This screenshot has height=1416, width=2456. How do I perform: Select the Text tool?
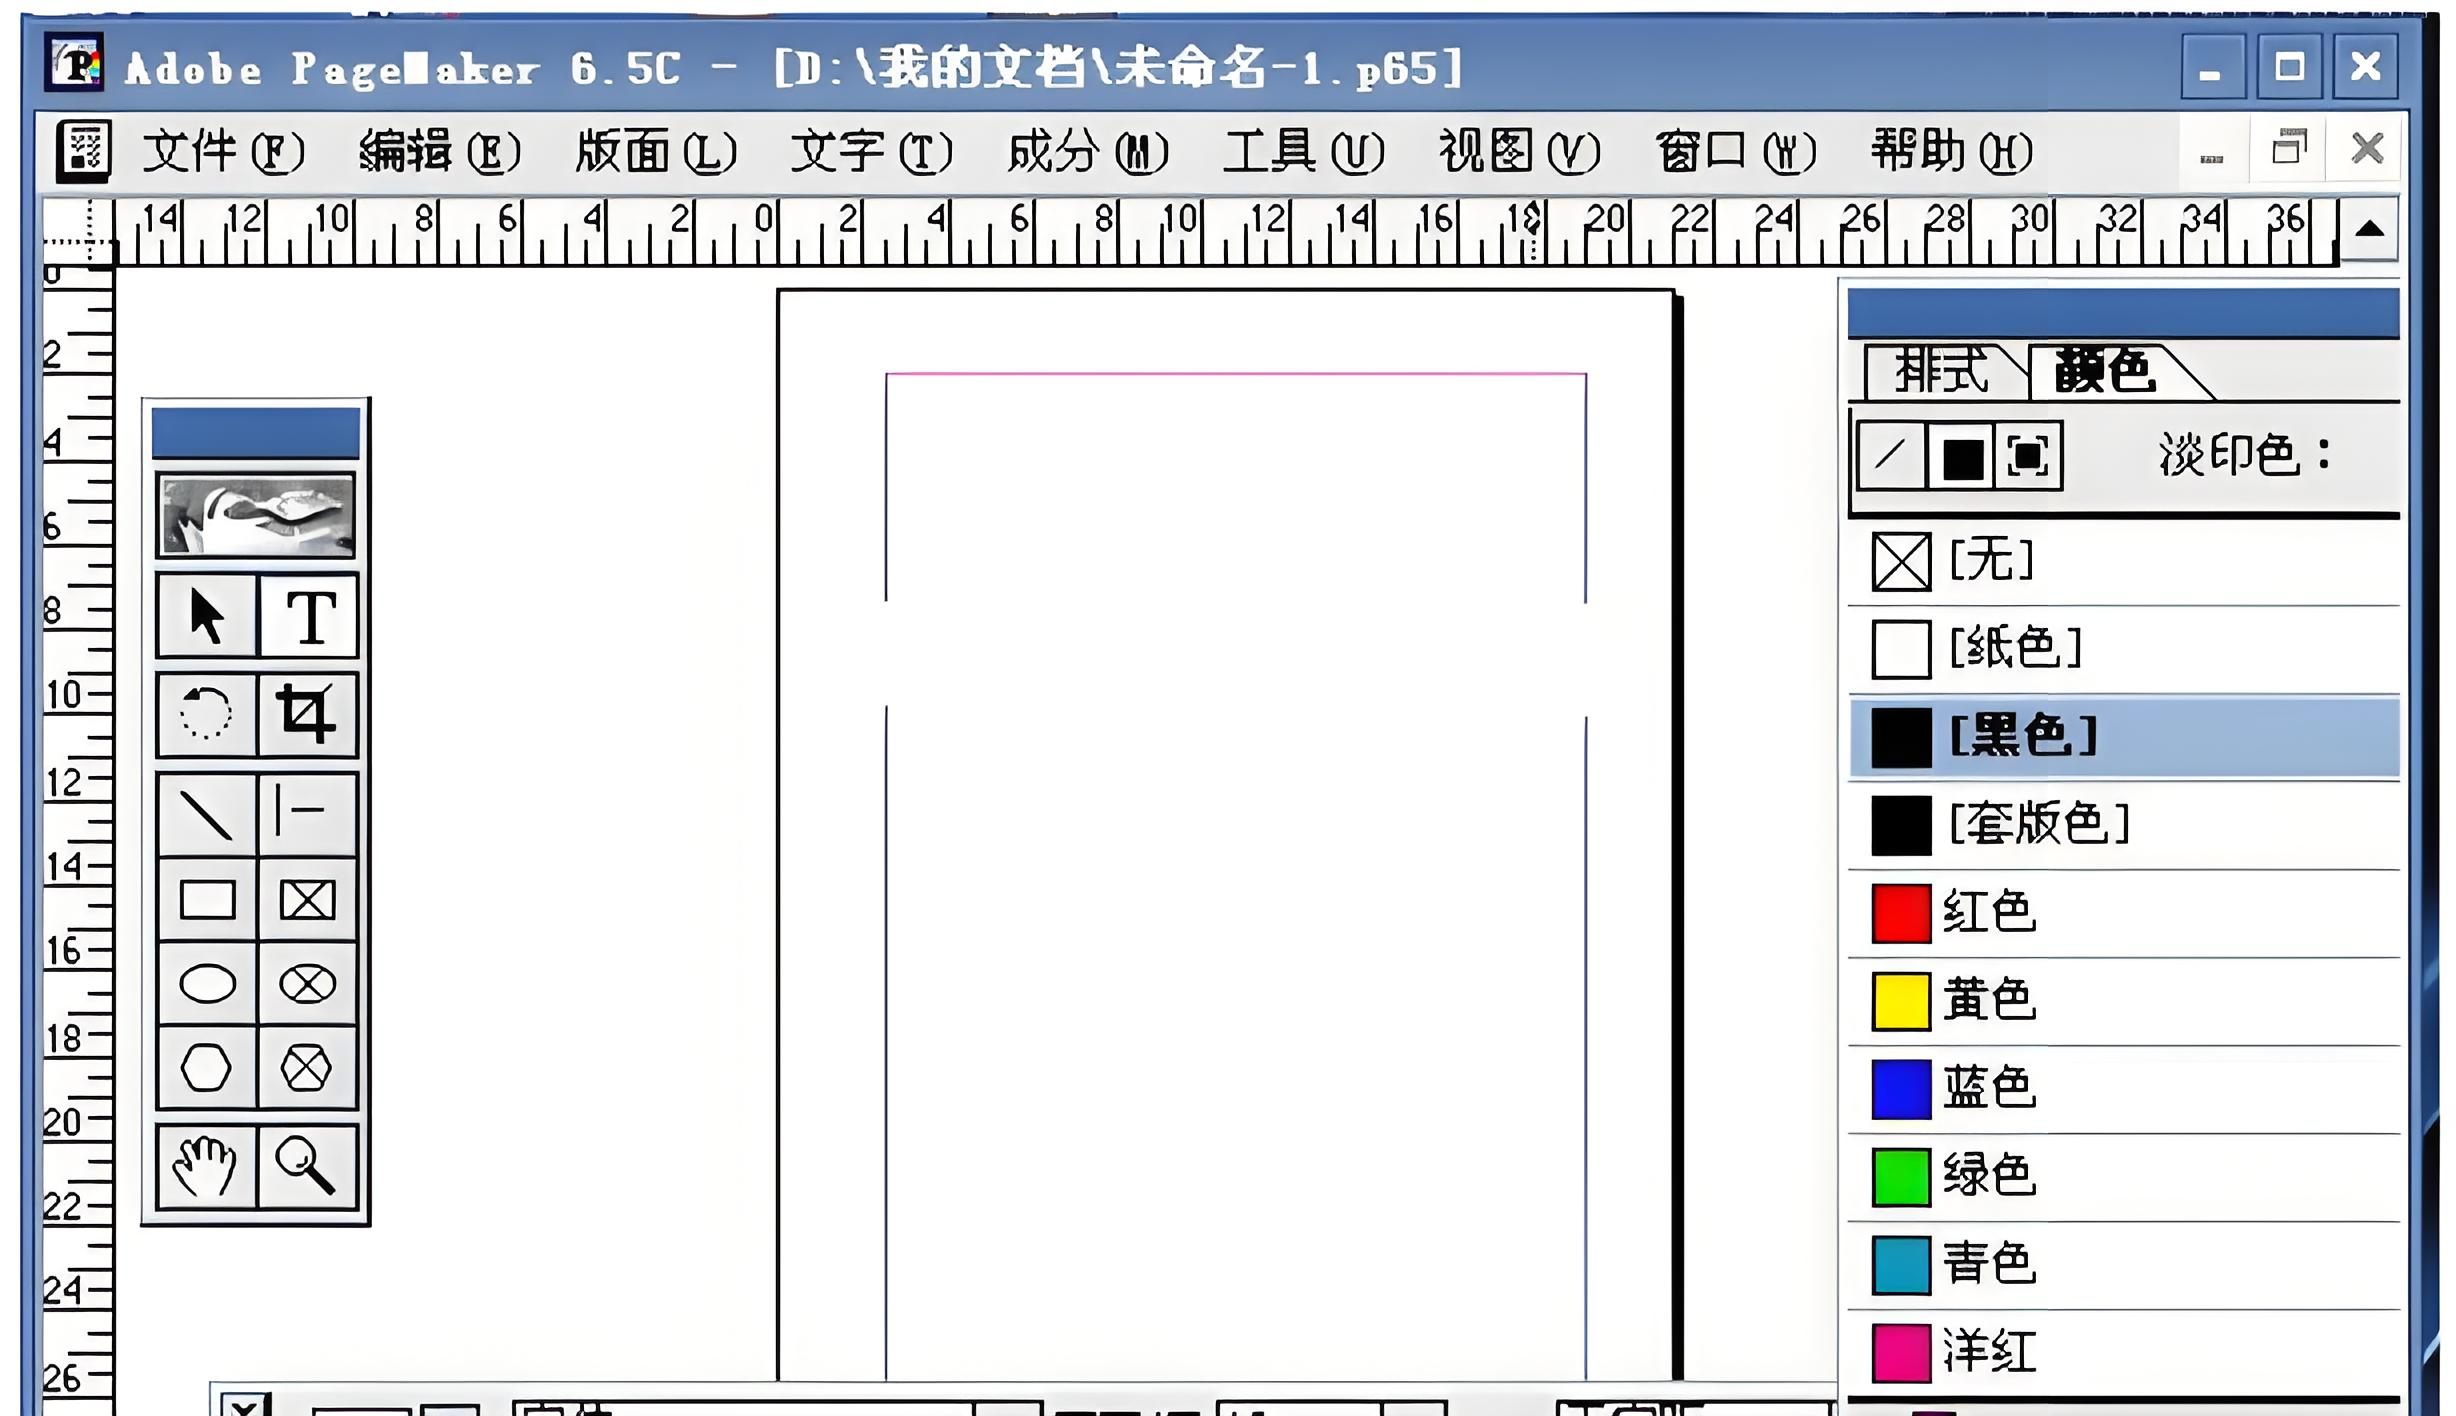point(309,616)
